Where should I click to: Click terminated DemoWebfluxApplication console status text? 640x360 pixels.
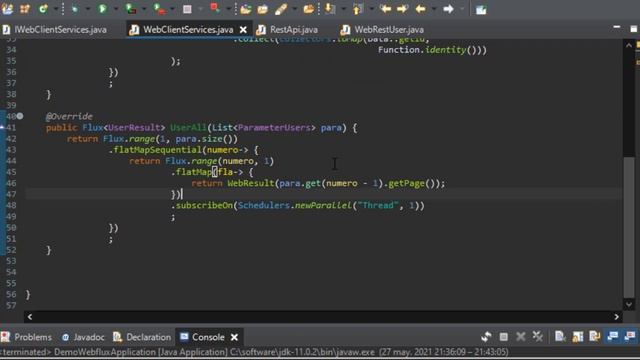point(255,352)
